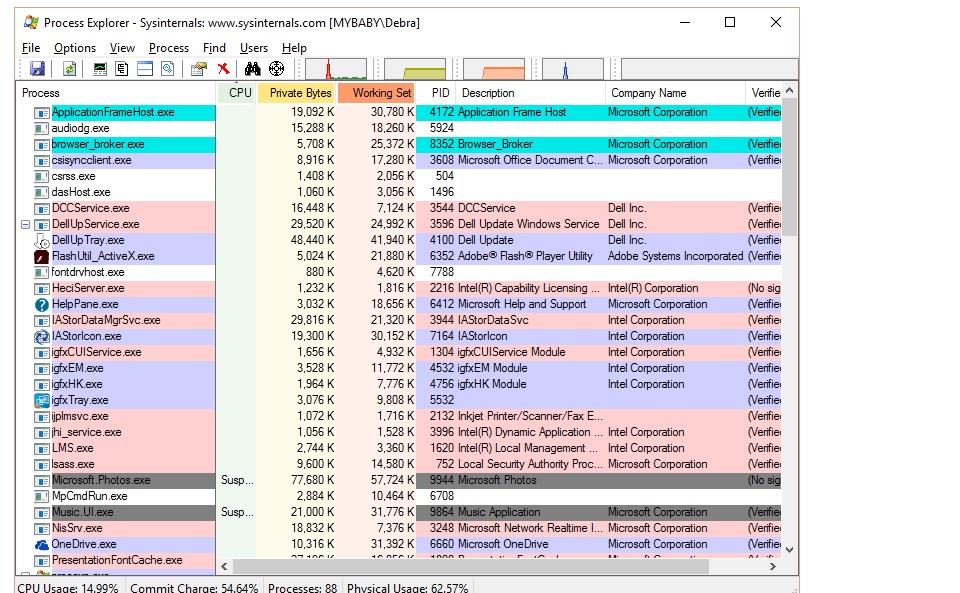
Task: Click the Refresh Now toolbar icon
Action: click(x=69, y=69)
